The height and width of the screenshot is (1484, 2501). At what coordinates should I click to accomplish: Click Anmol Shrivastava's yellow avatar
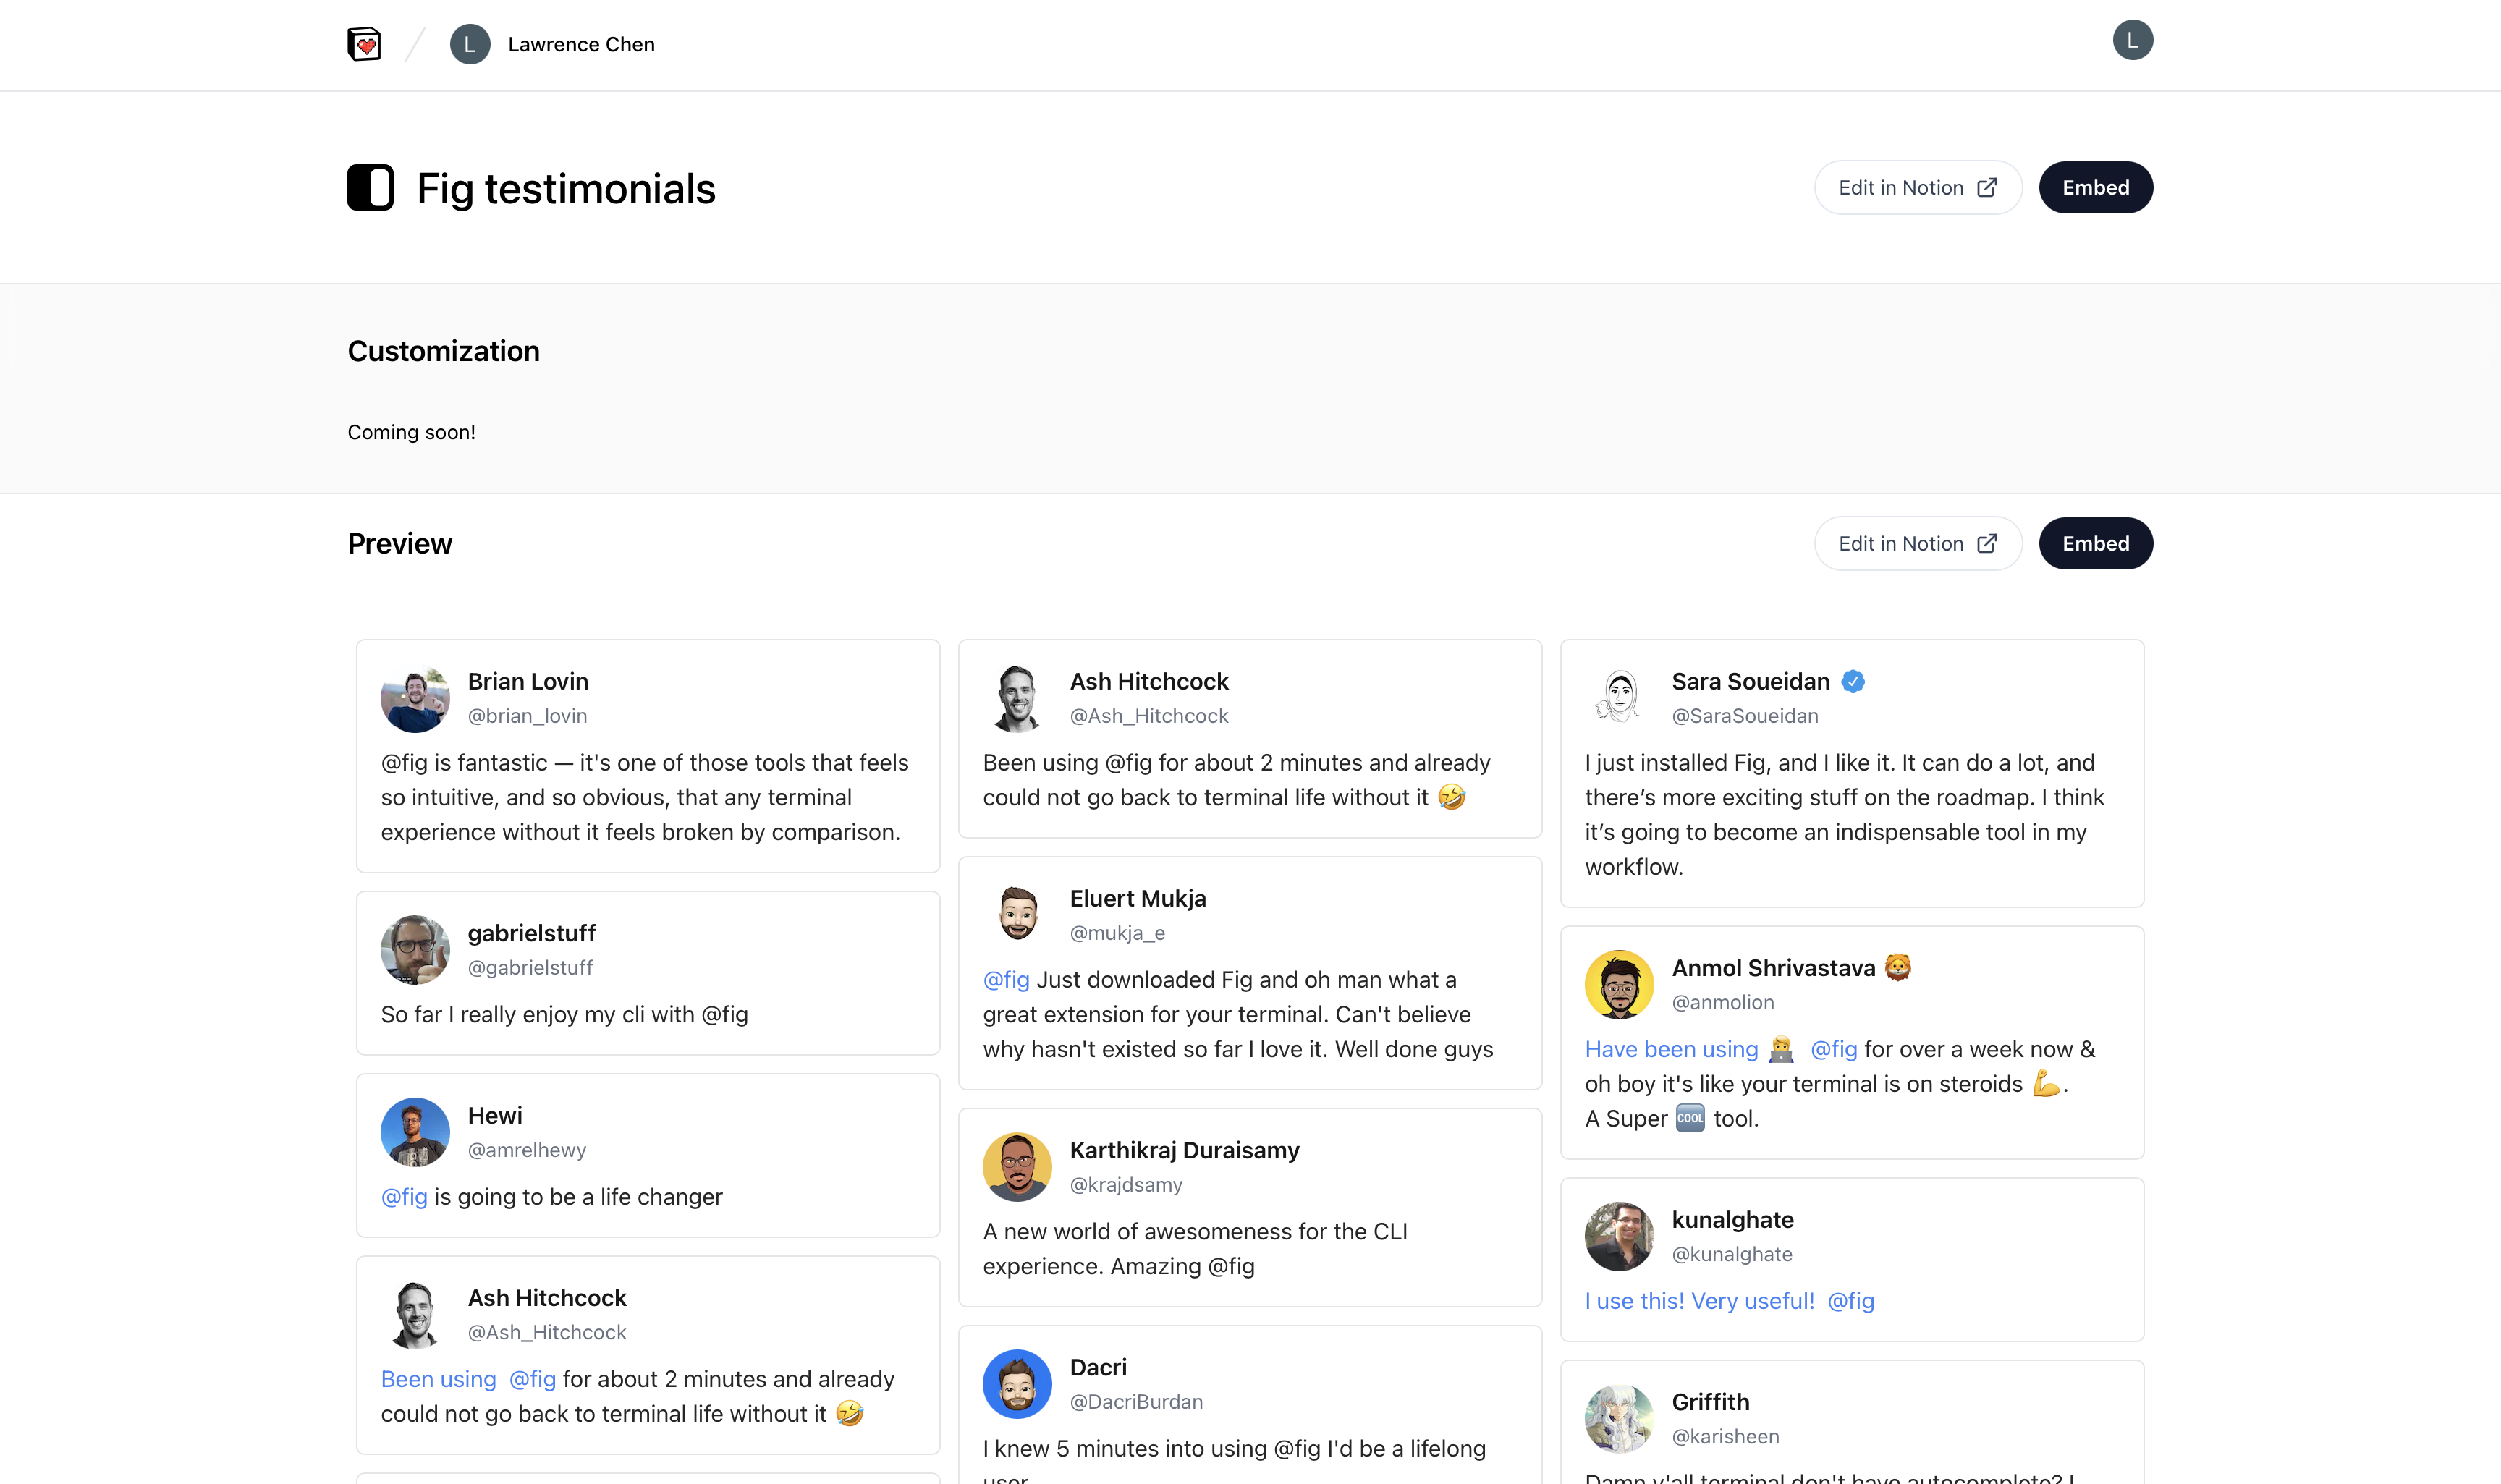1619,985
